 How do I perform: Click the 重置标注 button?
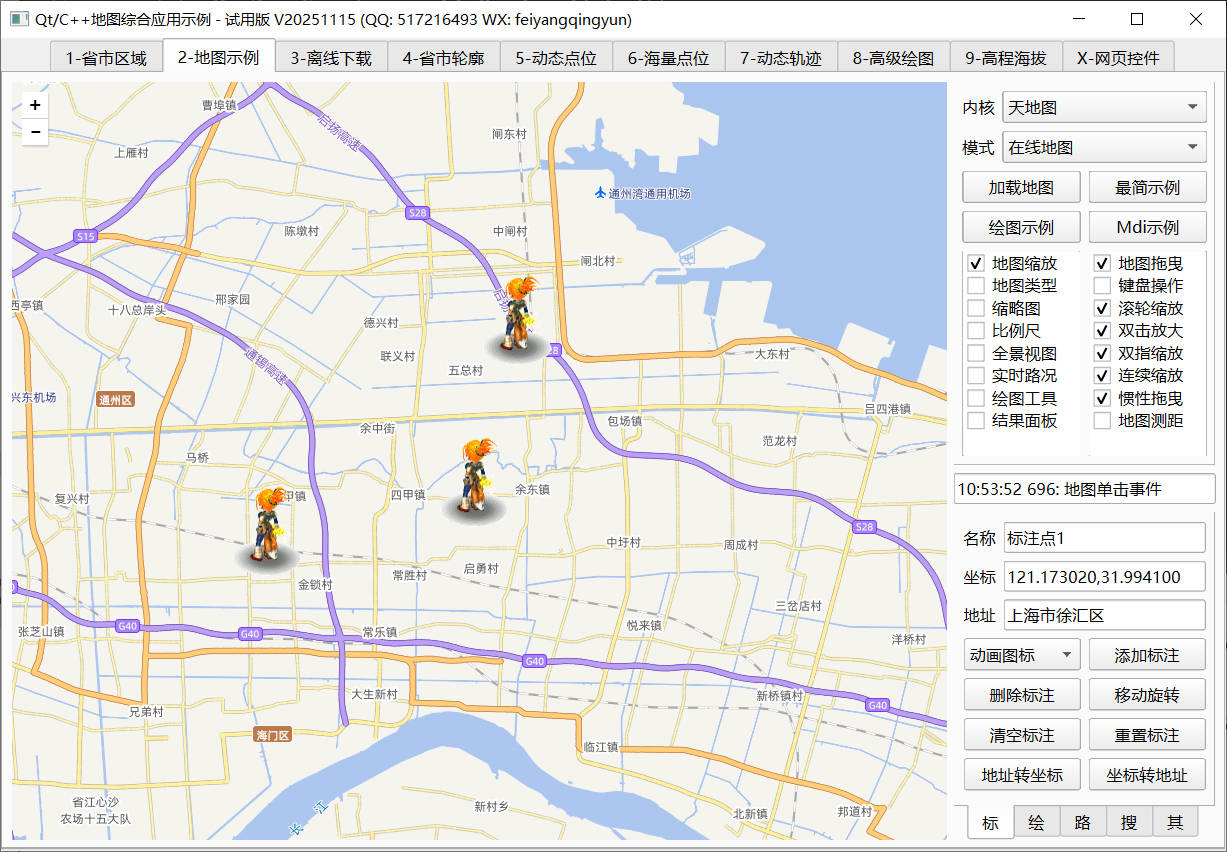coord(1147,735)
